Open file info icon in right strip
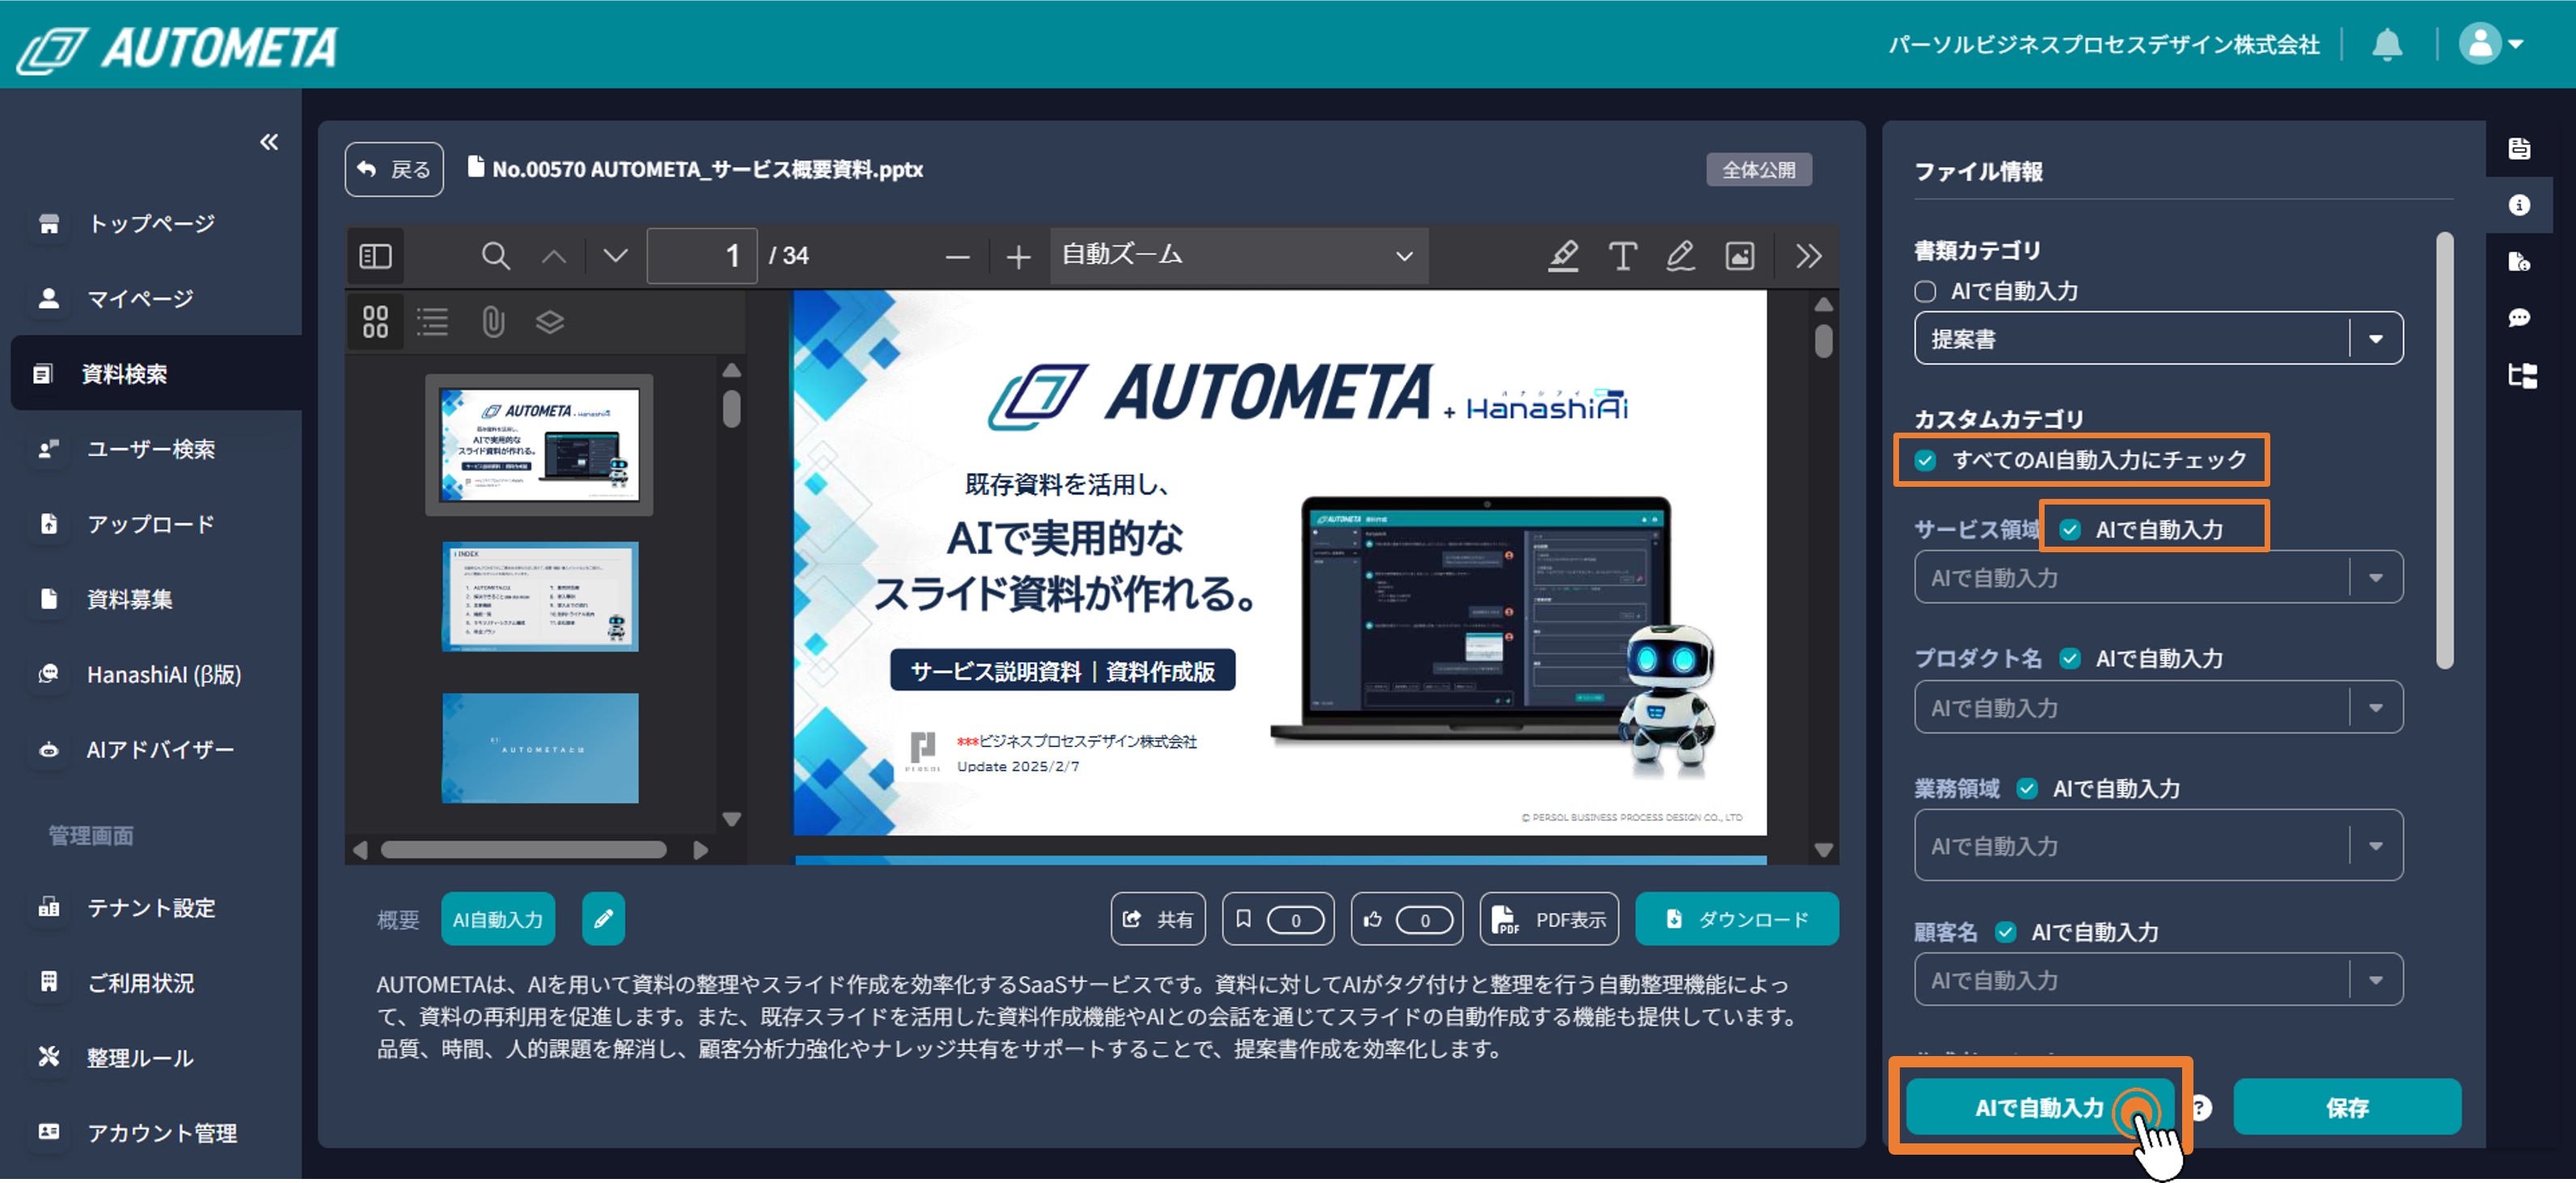The height and width of the screenshot is (1183, 2576). (2519, 205)
